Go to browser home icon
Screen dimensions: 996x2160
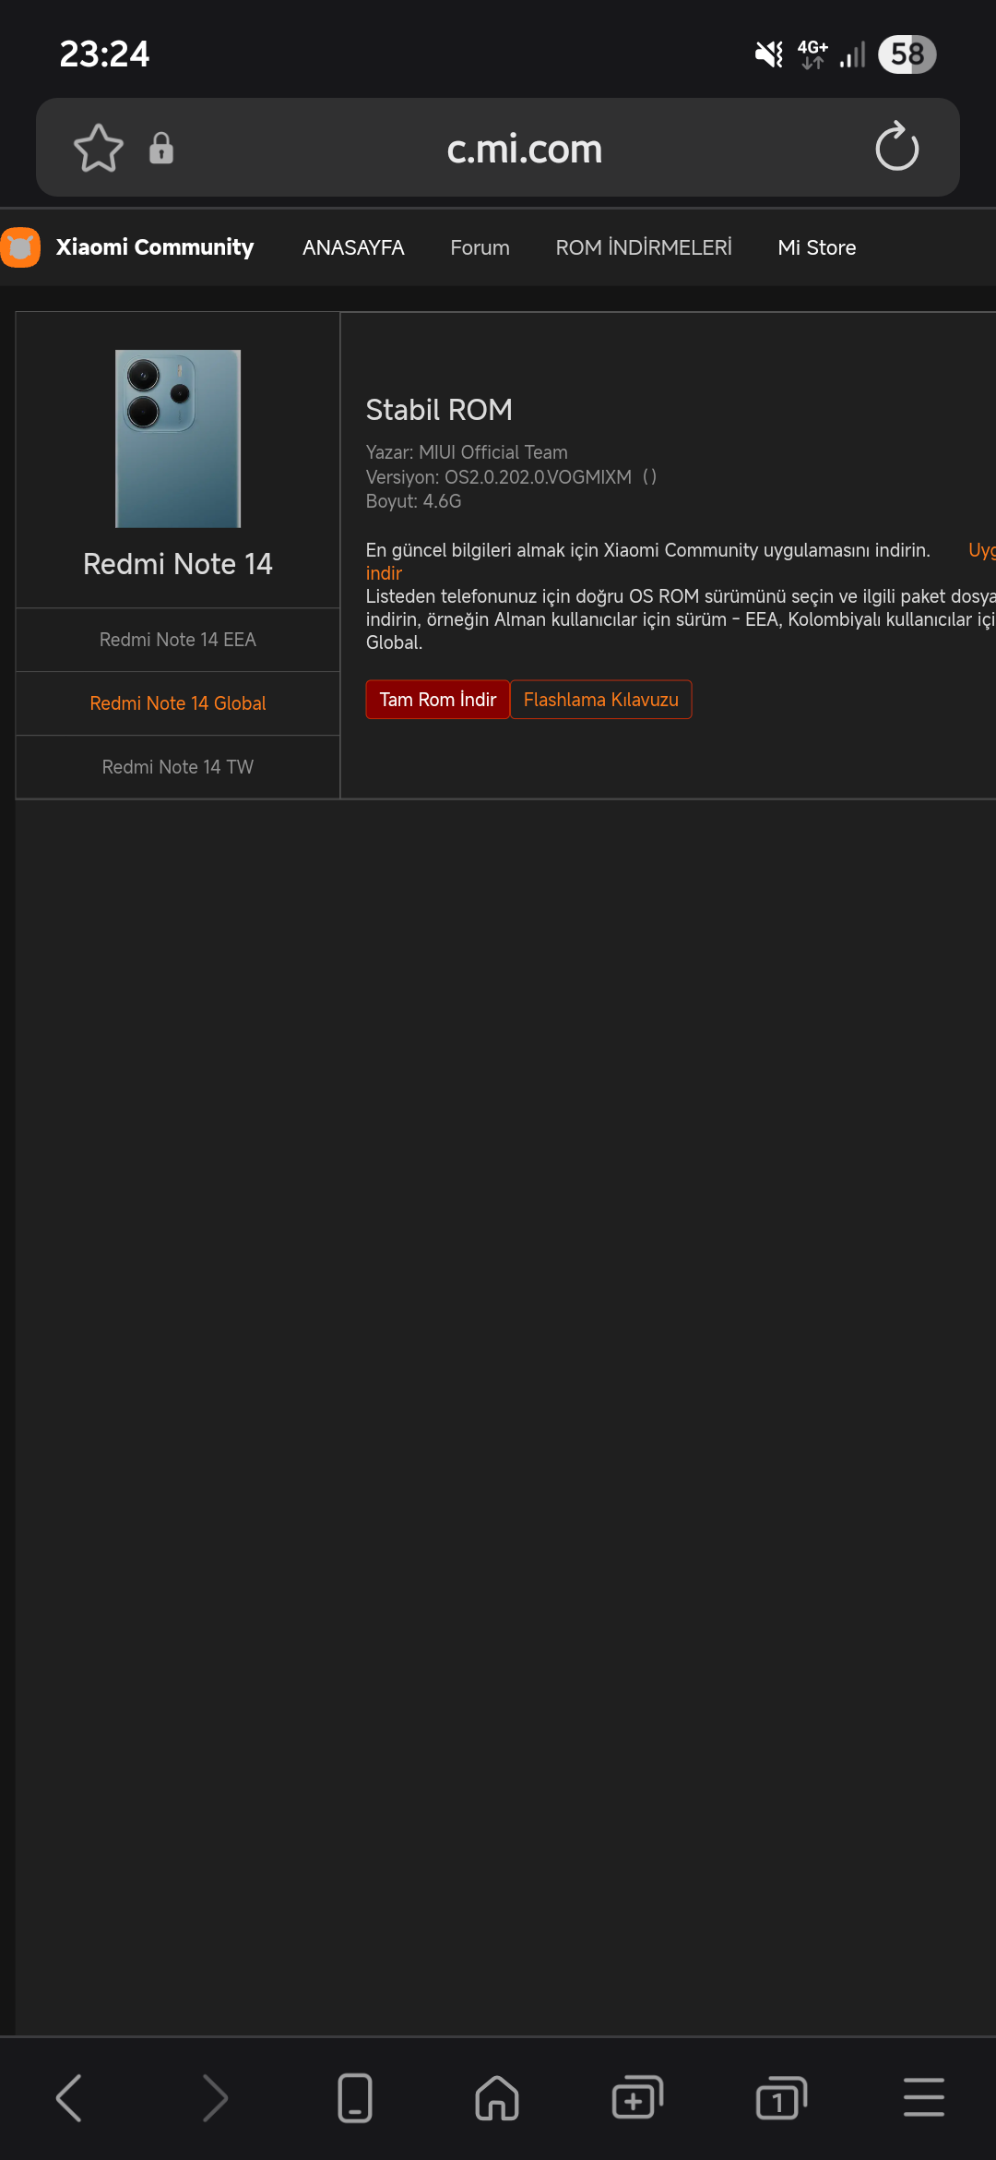(x=497, y=2097)
